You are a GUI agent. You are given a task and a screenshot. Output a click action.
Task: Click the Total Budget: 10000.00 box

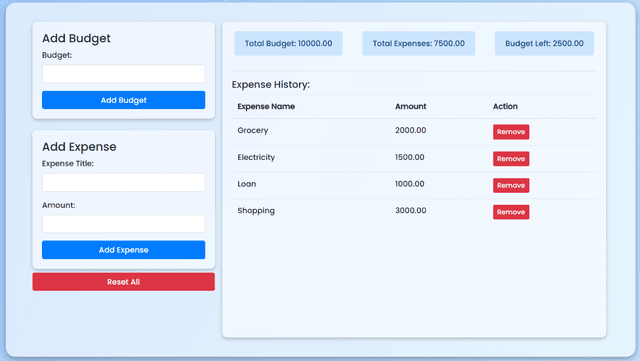[x=288, y=43]
